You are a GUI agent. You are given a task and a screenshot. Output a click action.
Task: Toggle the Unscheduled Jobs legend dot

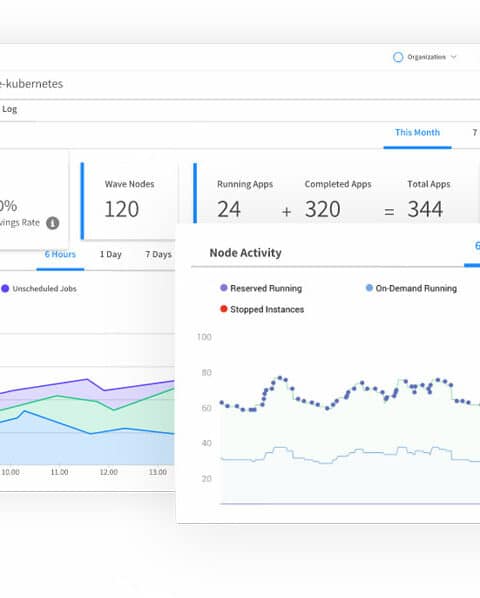(5, 289)
